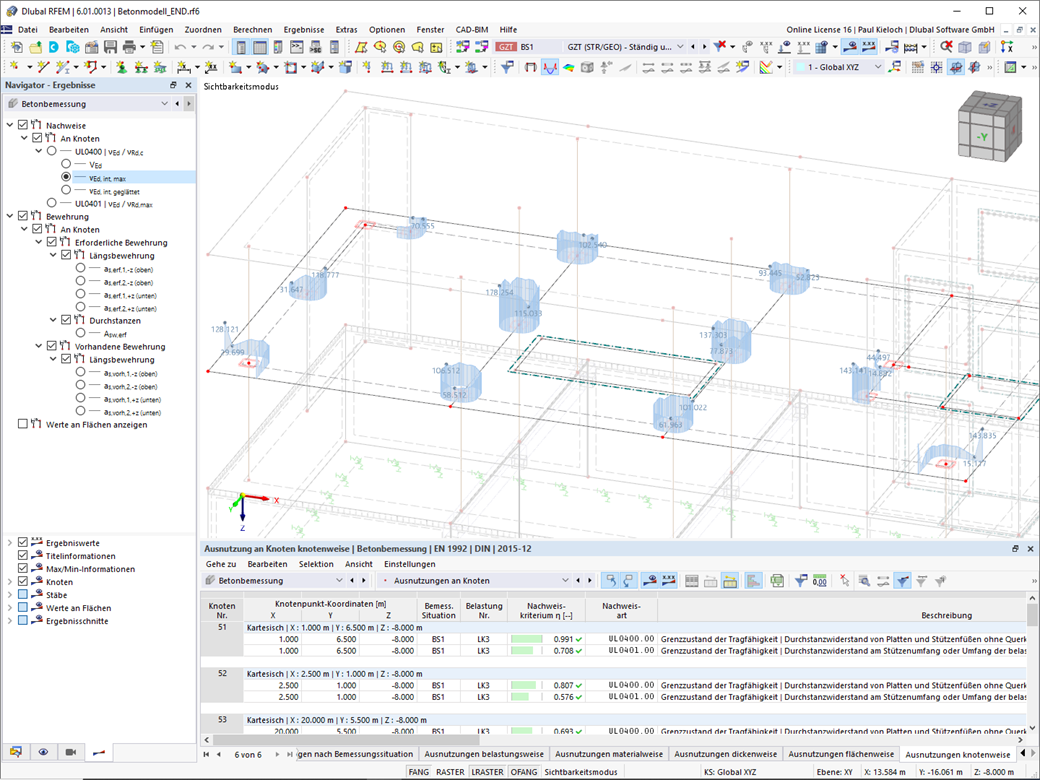1040x780 pixels.
Task: Click the Undo arrow icon
Action: click(180, 47)
